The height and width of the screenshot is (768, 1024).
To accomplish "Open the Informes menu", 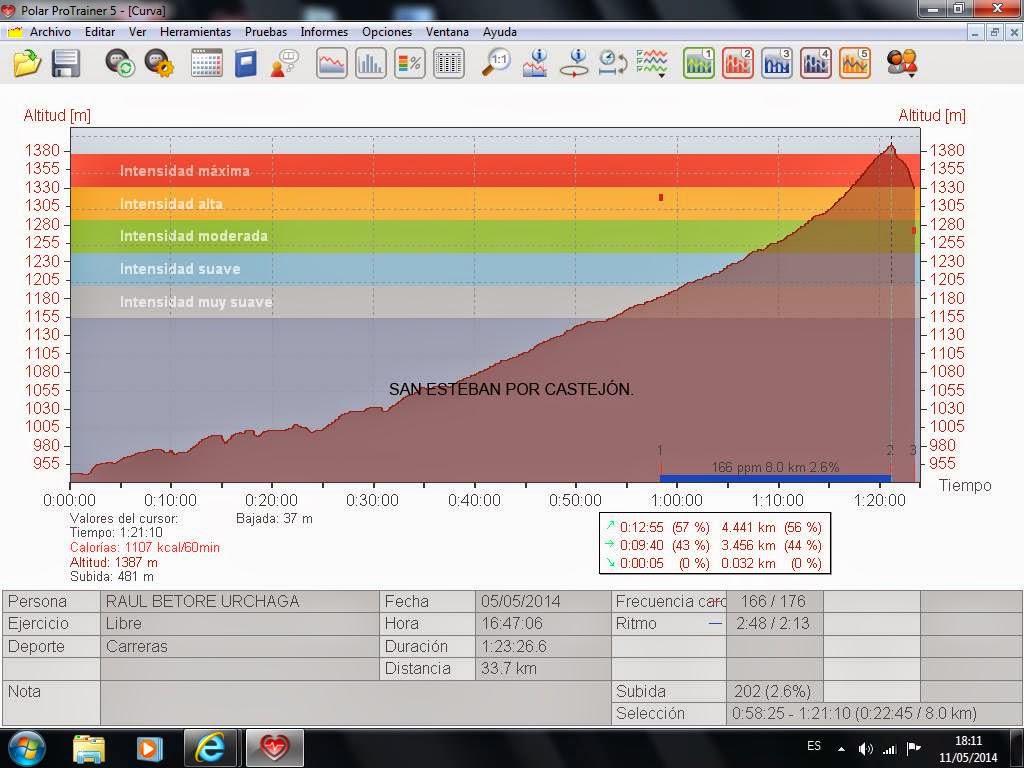I will [x=324, y=31].
